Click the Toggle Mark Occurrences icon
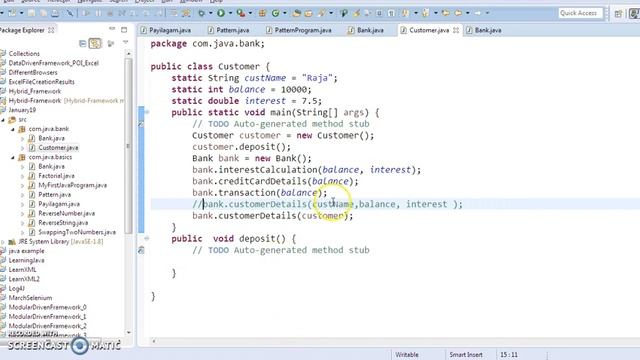640x360 pixels. coord(356,13)
